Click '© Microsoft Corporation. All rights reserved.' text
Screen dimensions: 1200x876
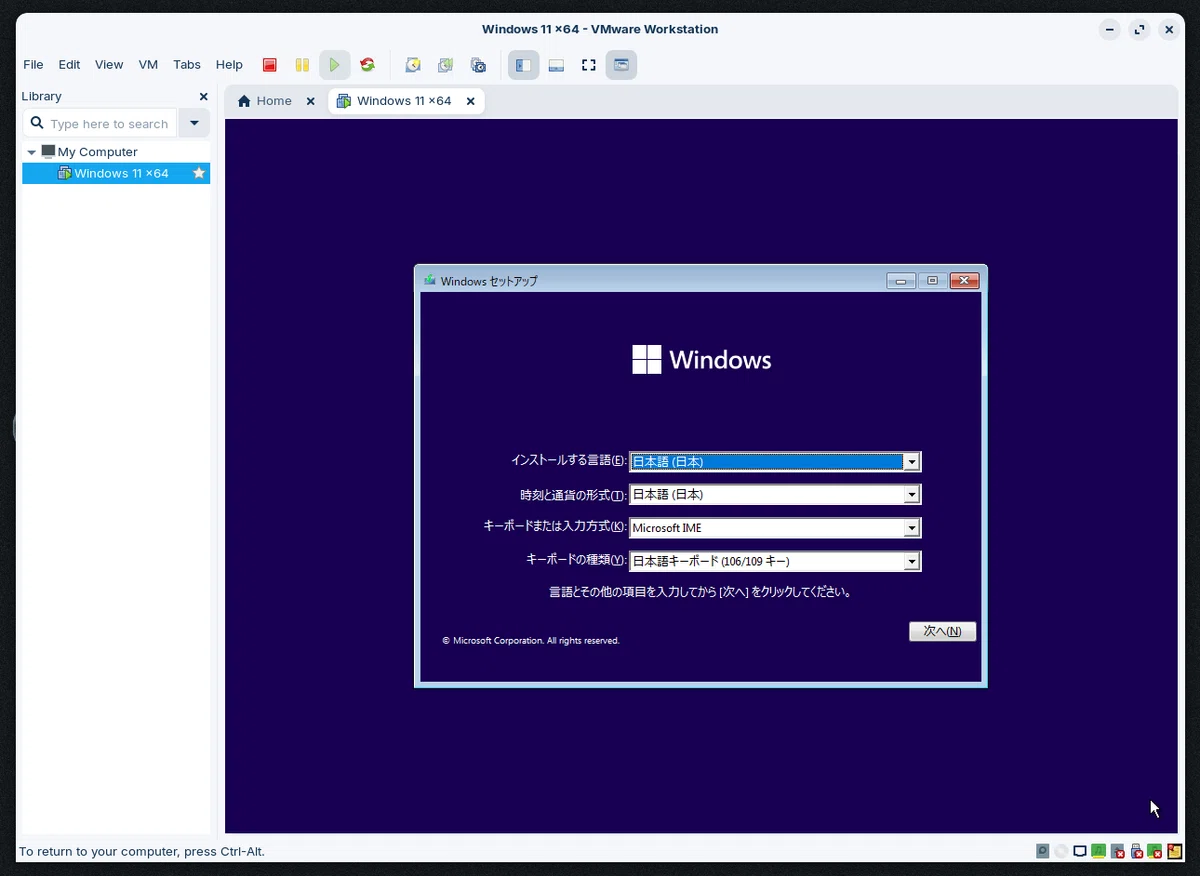pos(531,640)
